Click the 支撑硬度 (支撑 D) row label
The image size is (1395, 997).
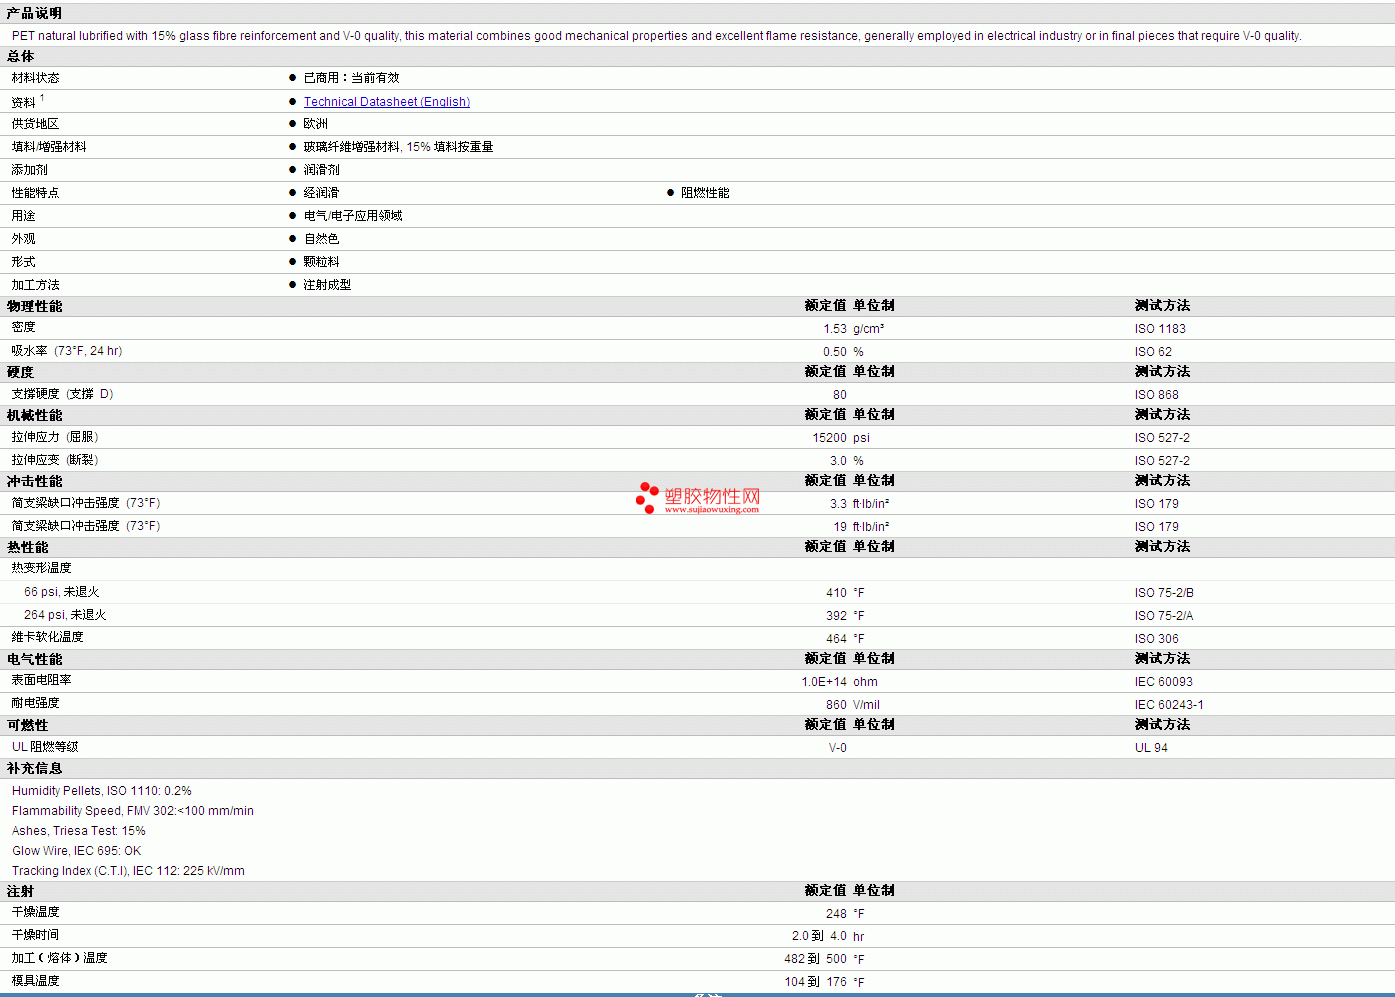pos(63,394)
